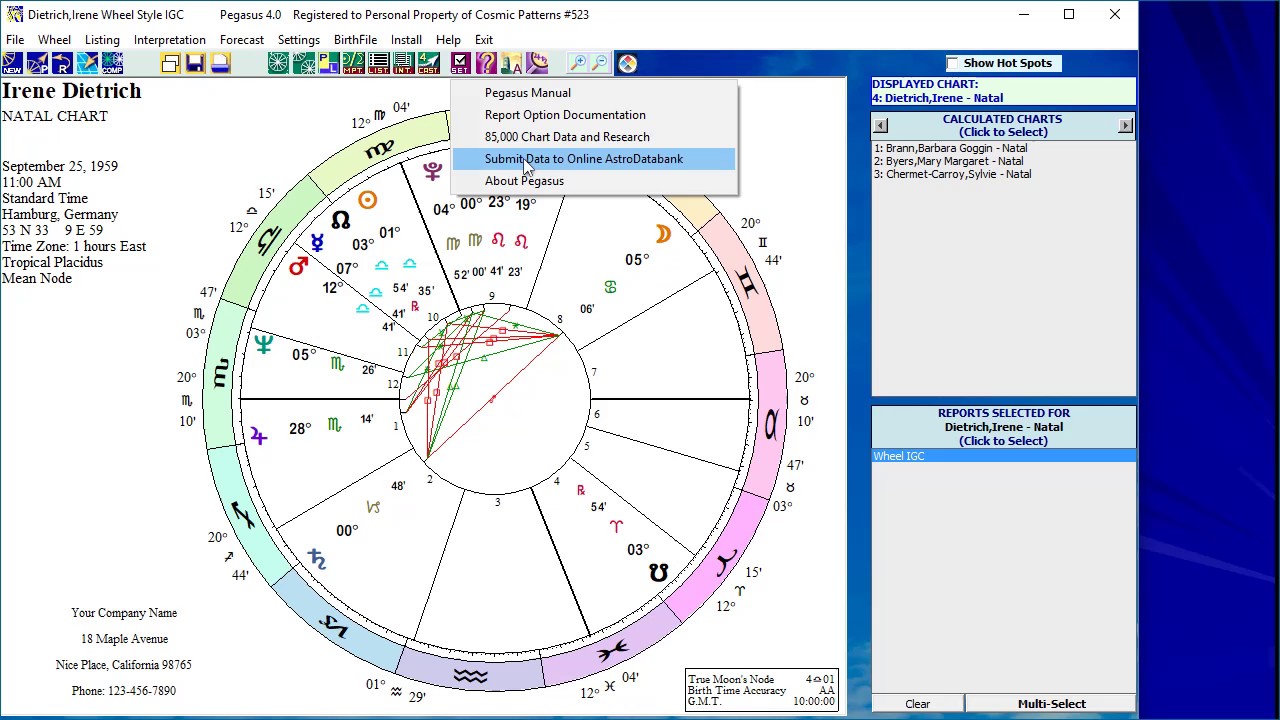Click the purple Jupiter glyph in wheel

[x=259, y=436]
